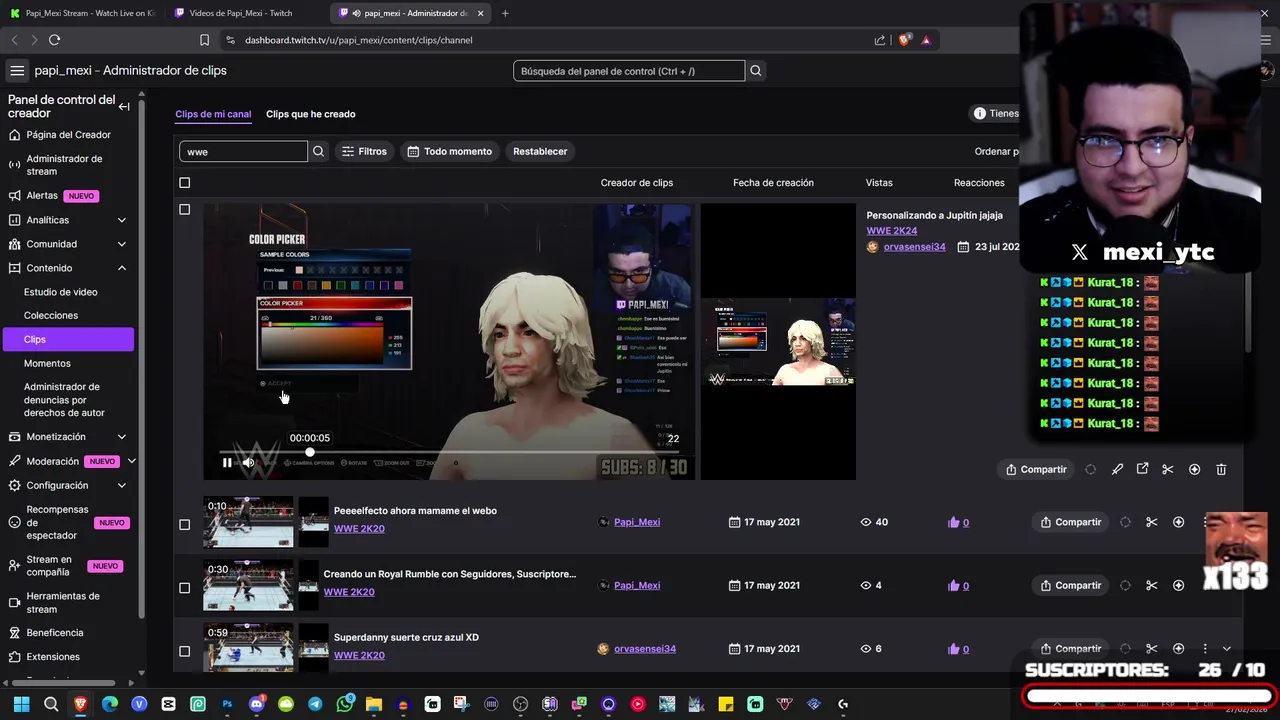This screenshot has width=1280, height=720.
Task: Open the Todo momento date filter
Action: (450, 151)
